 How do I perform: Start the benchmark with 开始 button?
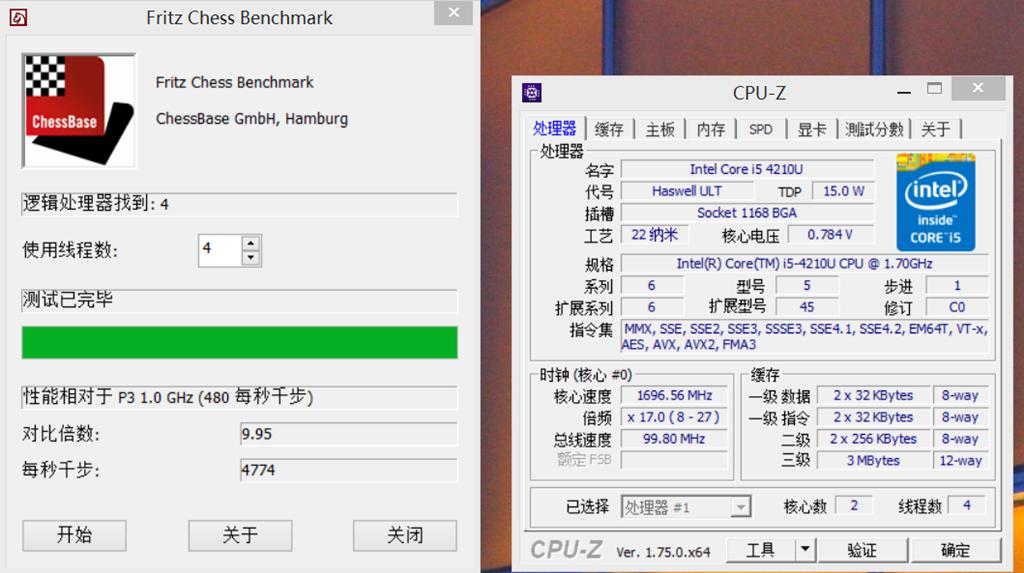coord(74,535)
